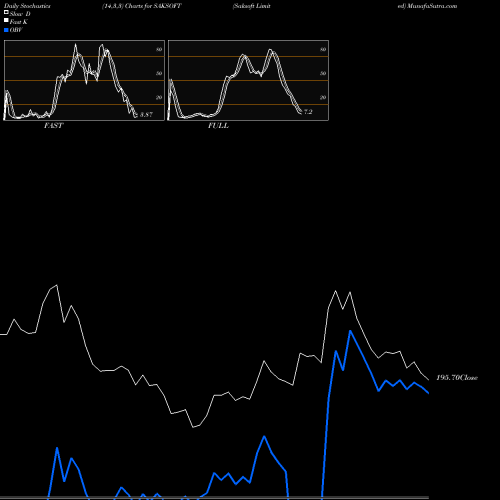Click the 20 level label in FAST chart

[159, 97]
